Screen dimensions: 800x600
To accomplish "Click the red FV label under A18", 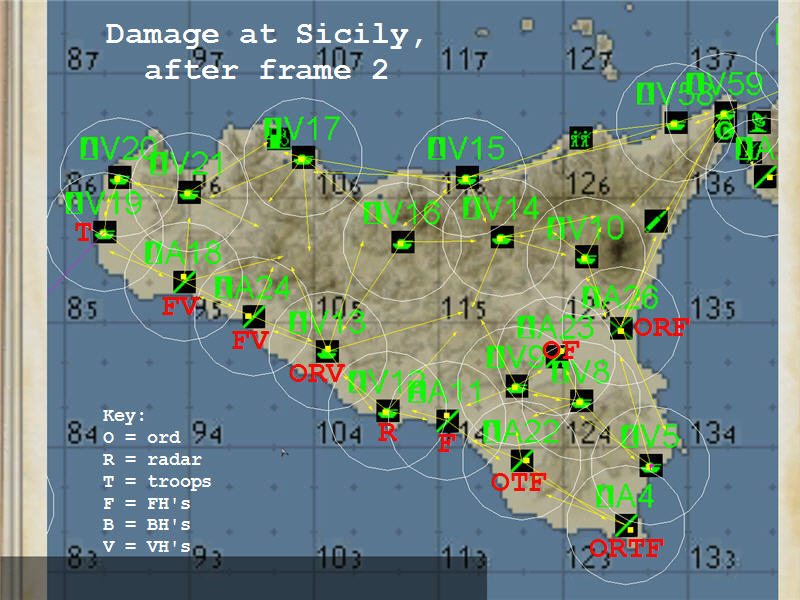I will click(x=180, y=306).
